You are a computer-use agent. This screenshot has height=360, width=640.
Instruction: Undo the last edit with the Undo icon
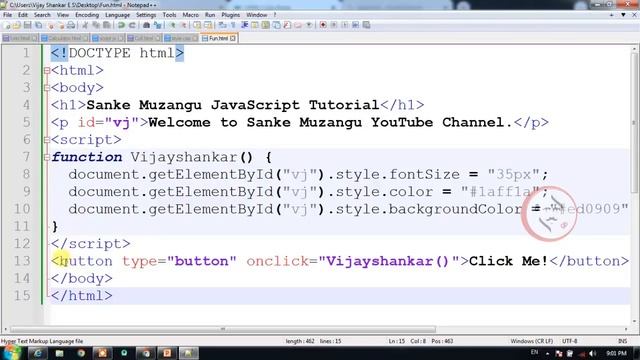pyautogui.click(x=121, y=25)
